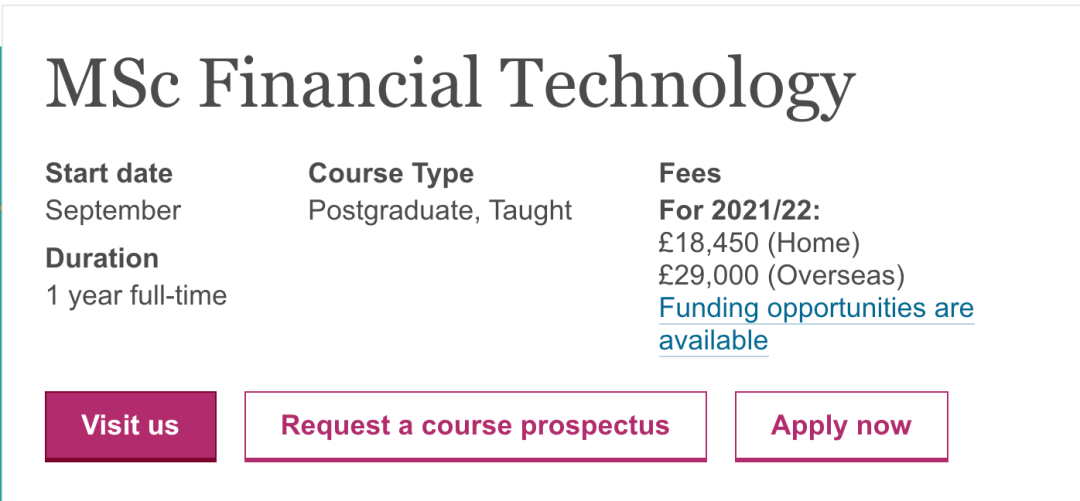Click the word "Taught" under Course Type

pyautogui.click(x=531, y=211)
